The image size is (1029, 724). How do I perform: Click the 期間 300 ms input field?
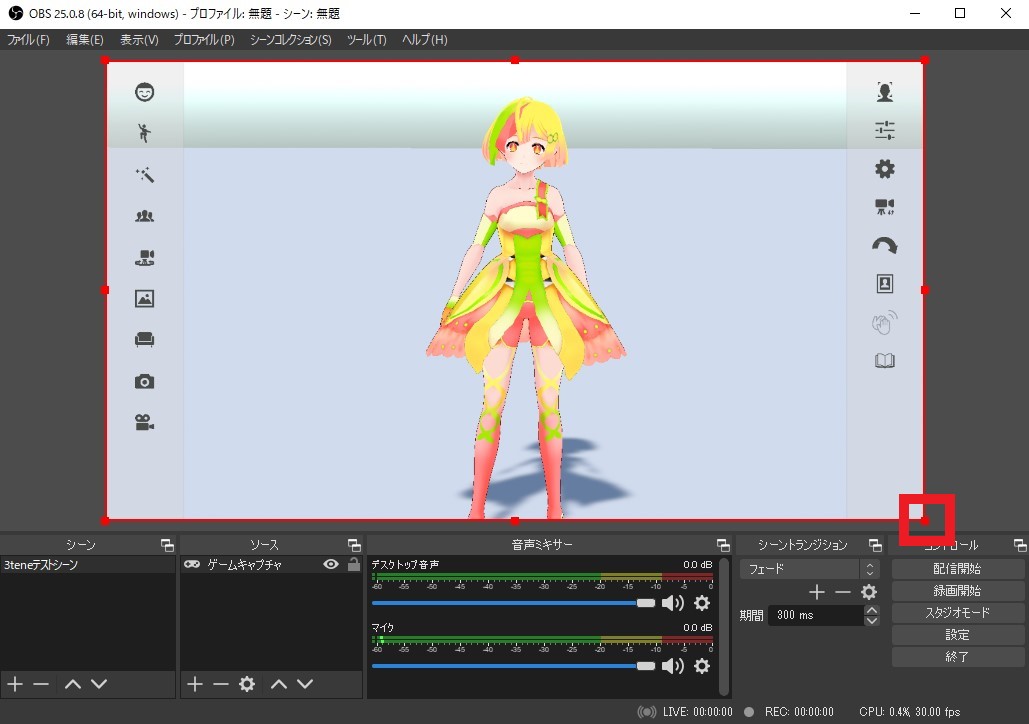pos(816,615)
